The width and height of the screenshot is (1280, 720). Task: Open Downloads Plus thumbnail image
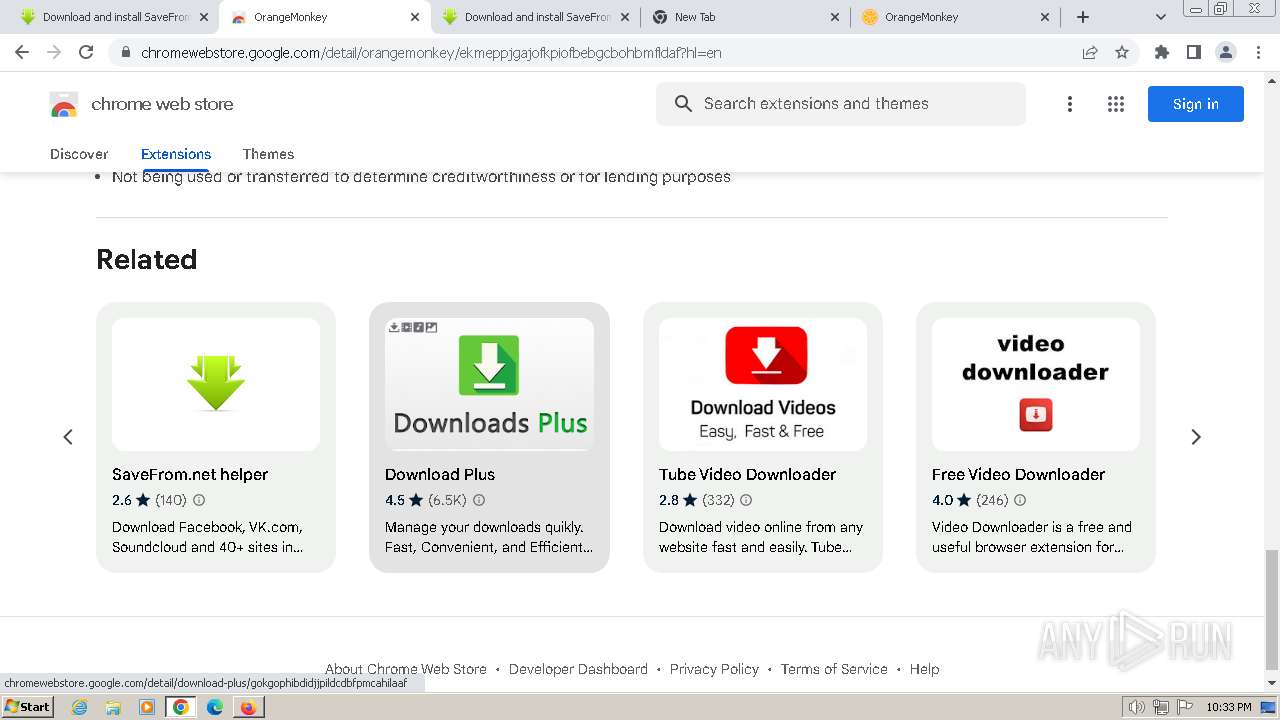click(489, 384)
